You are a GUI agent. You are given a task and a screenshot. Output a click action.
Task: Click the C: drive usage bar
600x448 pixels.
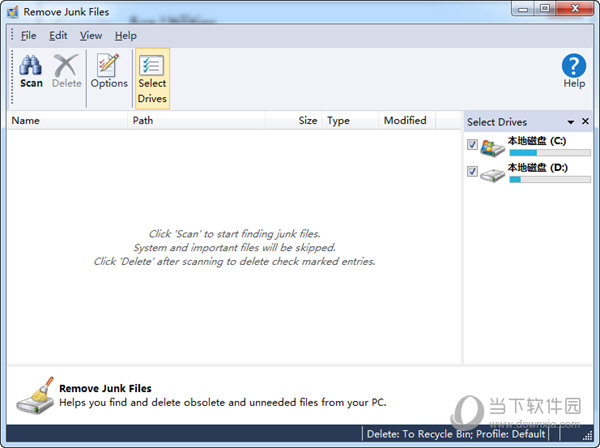point(537,153)
